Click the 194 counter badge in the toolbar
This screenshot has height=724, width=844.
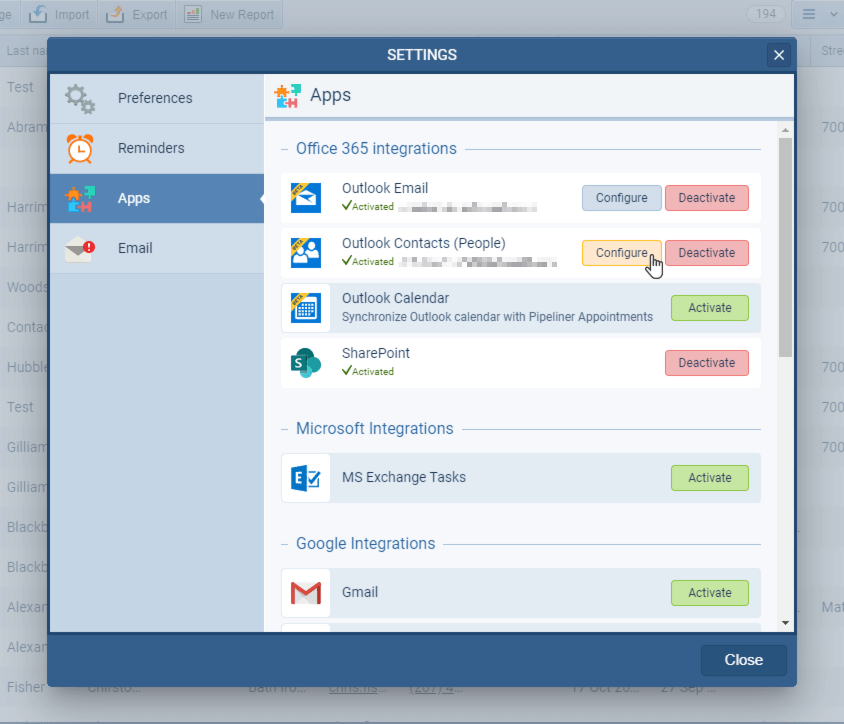point(765,14)
